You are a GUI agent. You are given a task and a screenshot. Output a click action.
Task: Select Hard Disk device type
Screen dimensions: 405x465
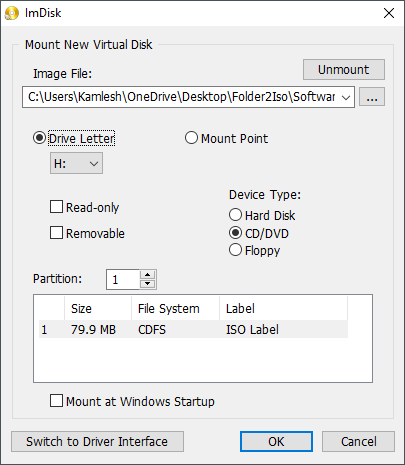pyautogui.click(x=235, y=215)
